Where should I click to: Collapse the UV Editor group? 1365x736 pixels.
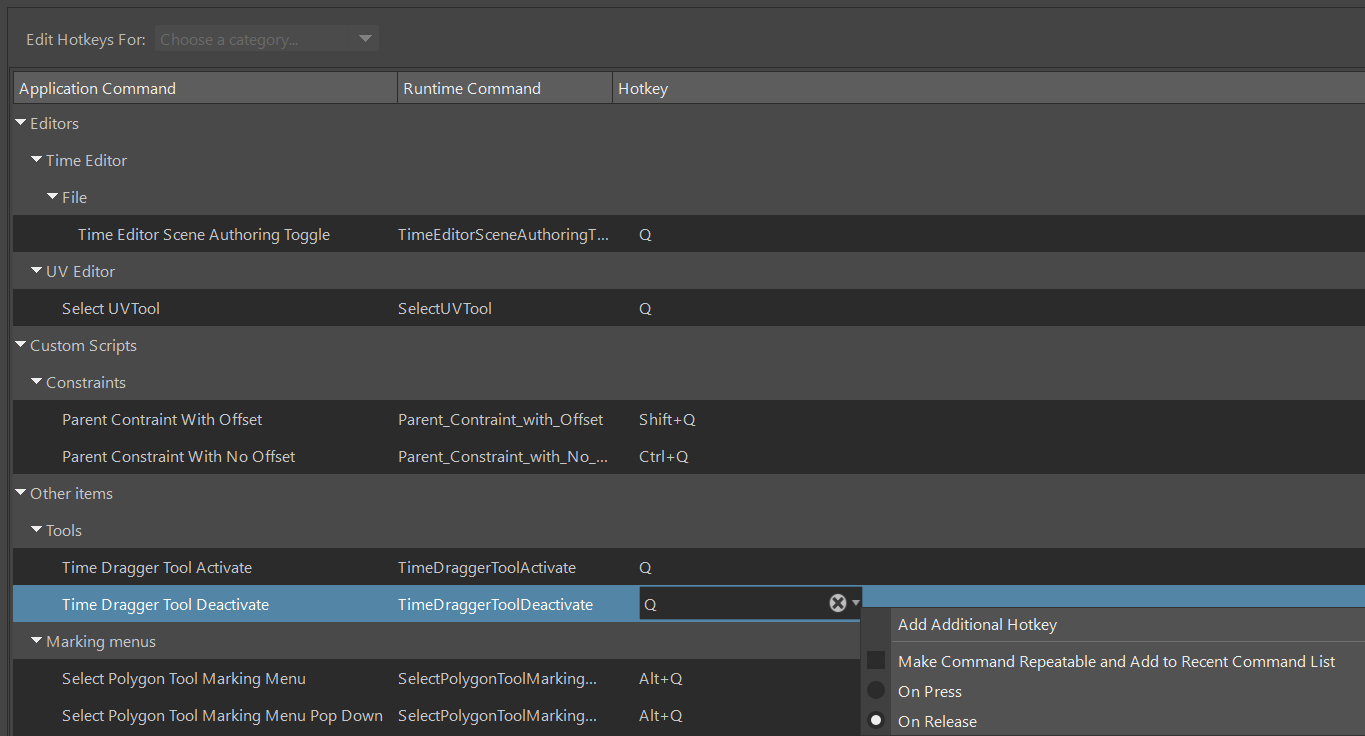point(37,271)
